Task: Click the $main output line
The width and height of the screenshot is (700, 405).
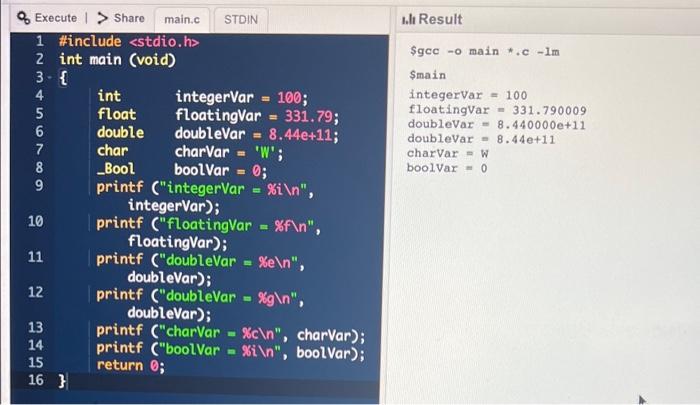Action: (x=428, y=75)
